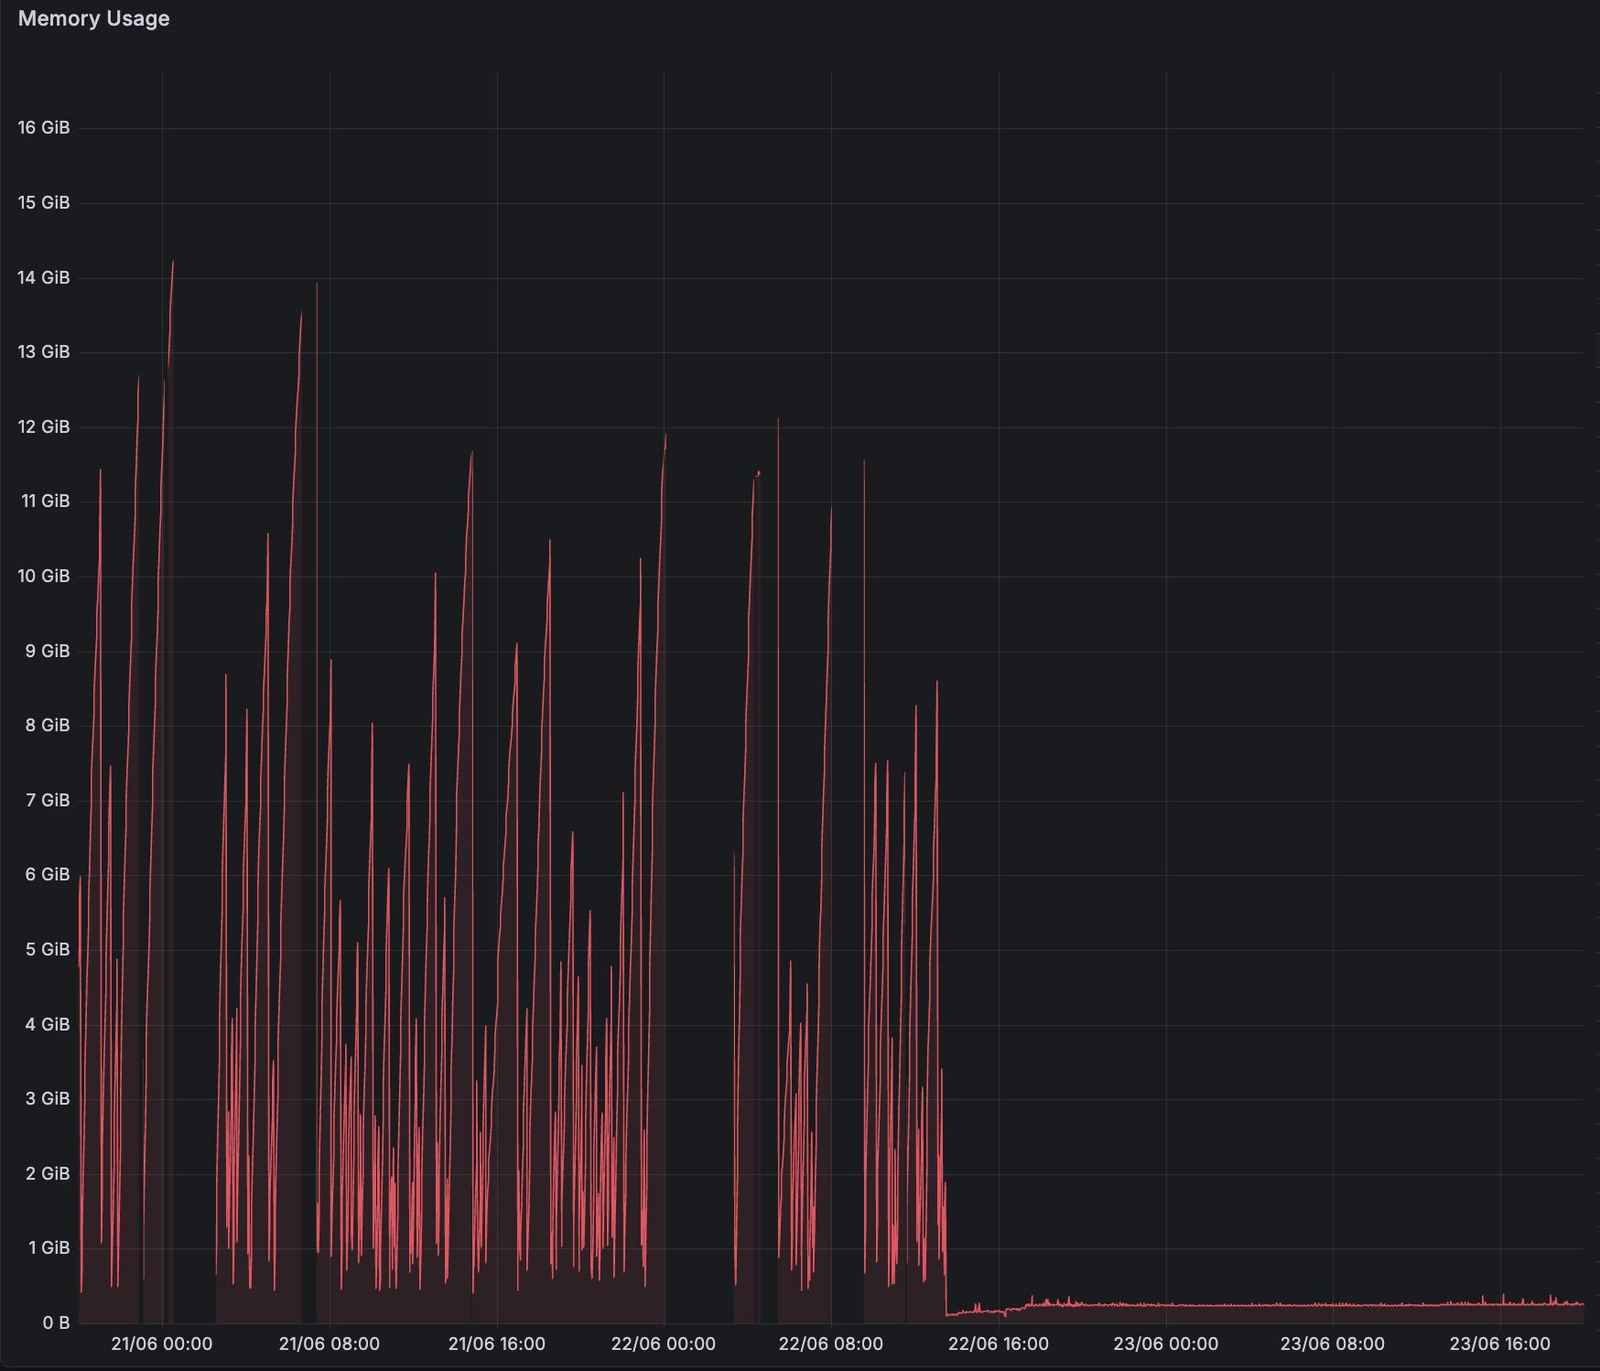The height and width of the screenshot is (1371, 1600).
Task: Click the 22/06 16:00 time axis label
Action: point(998,1343)
